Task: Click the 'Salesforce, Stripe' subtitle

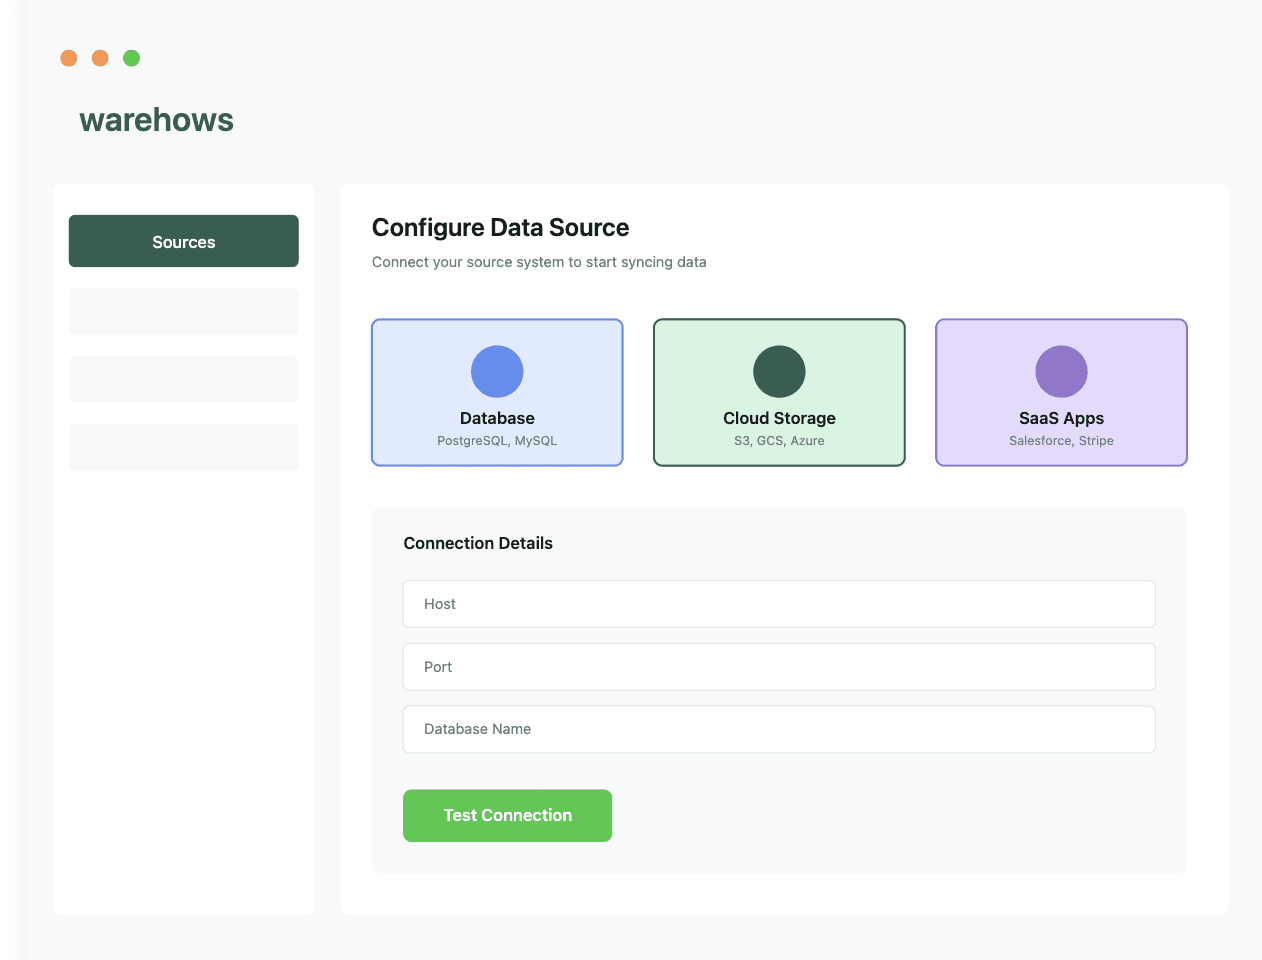Action: [x=1061, y=441]
